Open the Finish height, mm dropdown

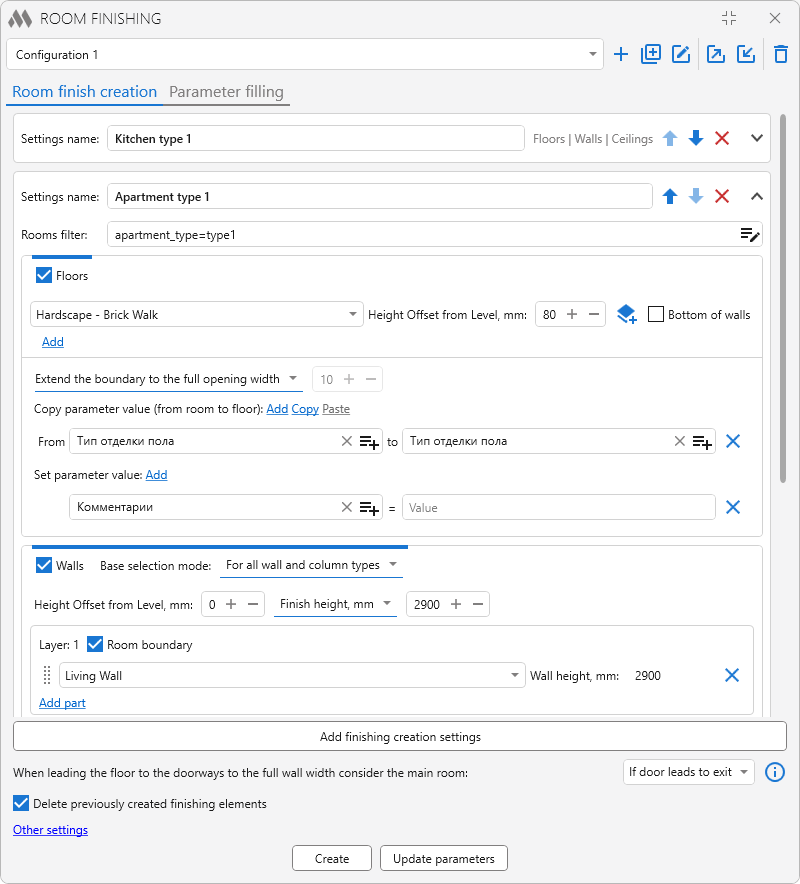pos(335,604)
